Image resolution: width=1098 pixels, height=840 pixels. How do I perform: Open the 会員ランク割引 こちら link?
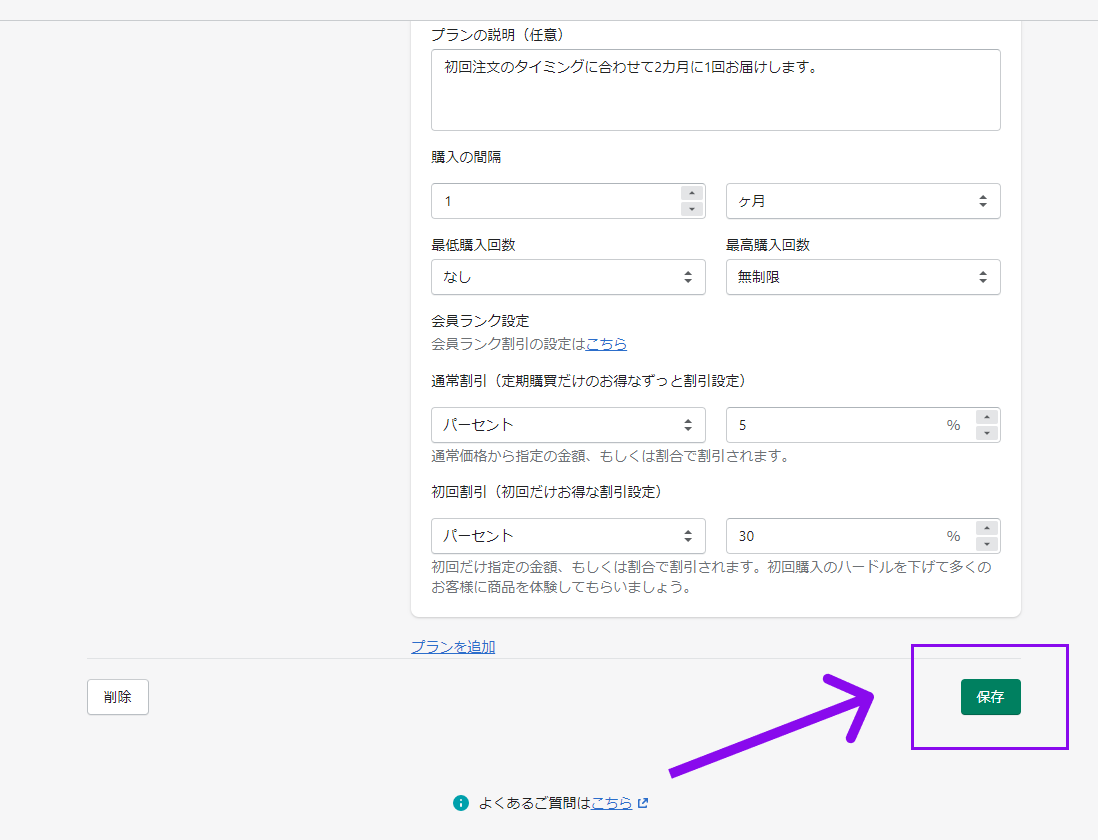[x=606, y=344]
